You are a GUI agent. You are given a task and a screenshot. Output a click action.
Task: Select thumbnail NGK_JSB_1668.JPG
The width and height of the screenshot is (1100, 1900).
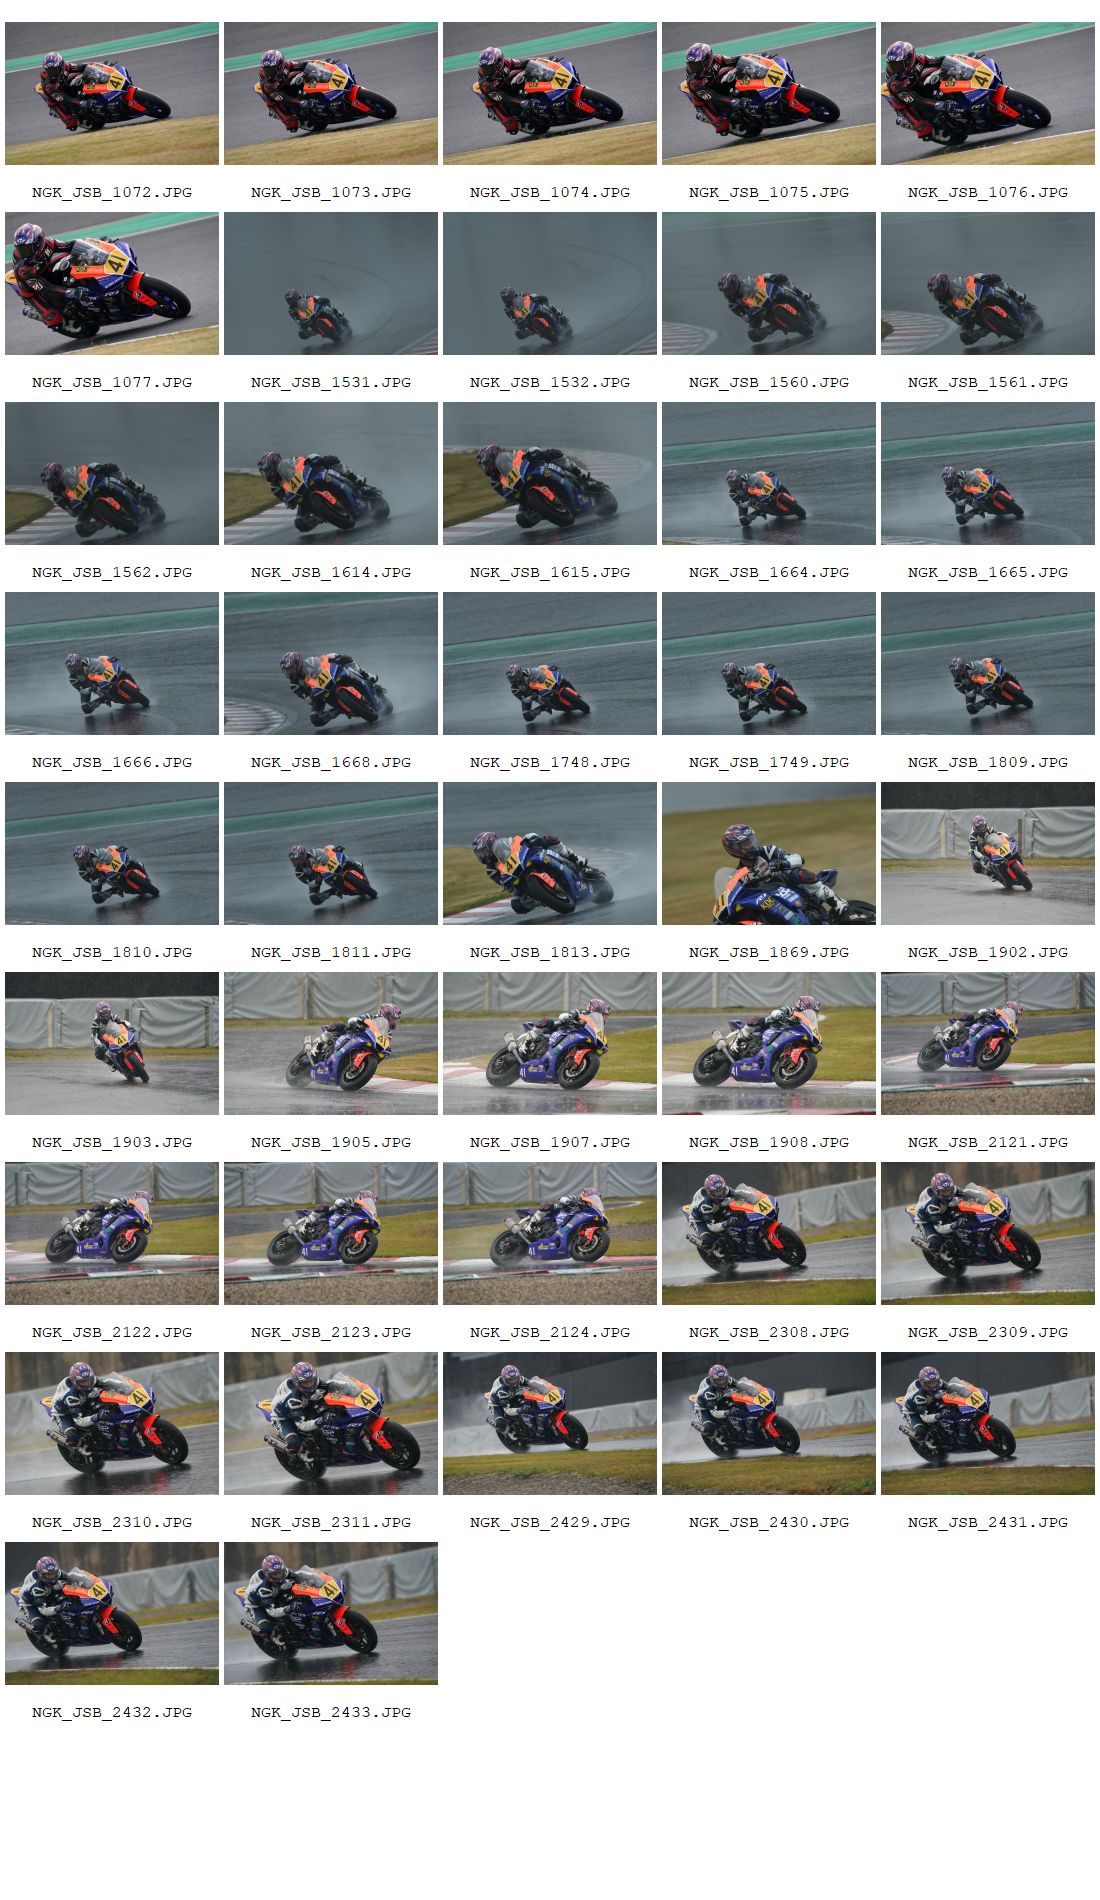331,663
